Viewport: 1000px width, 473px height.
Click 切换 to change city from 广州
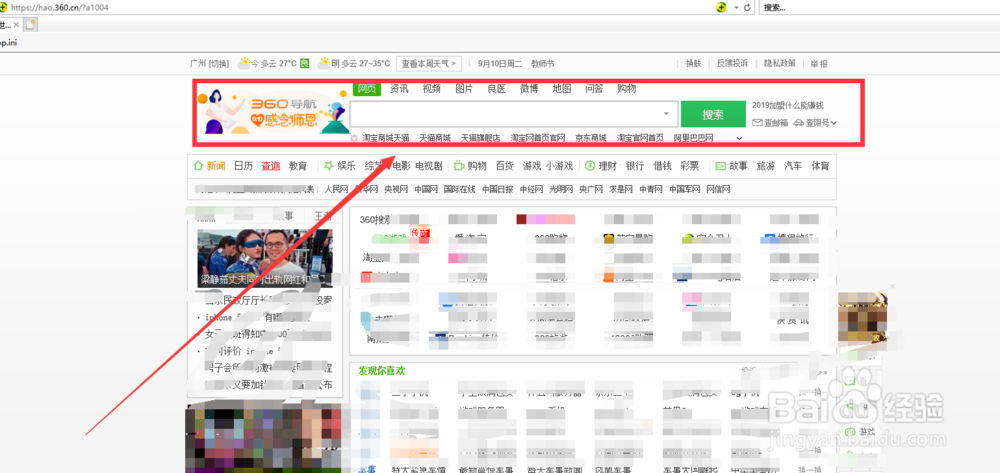coord(220,64)
